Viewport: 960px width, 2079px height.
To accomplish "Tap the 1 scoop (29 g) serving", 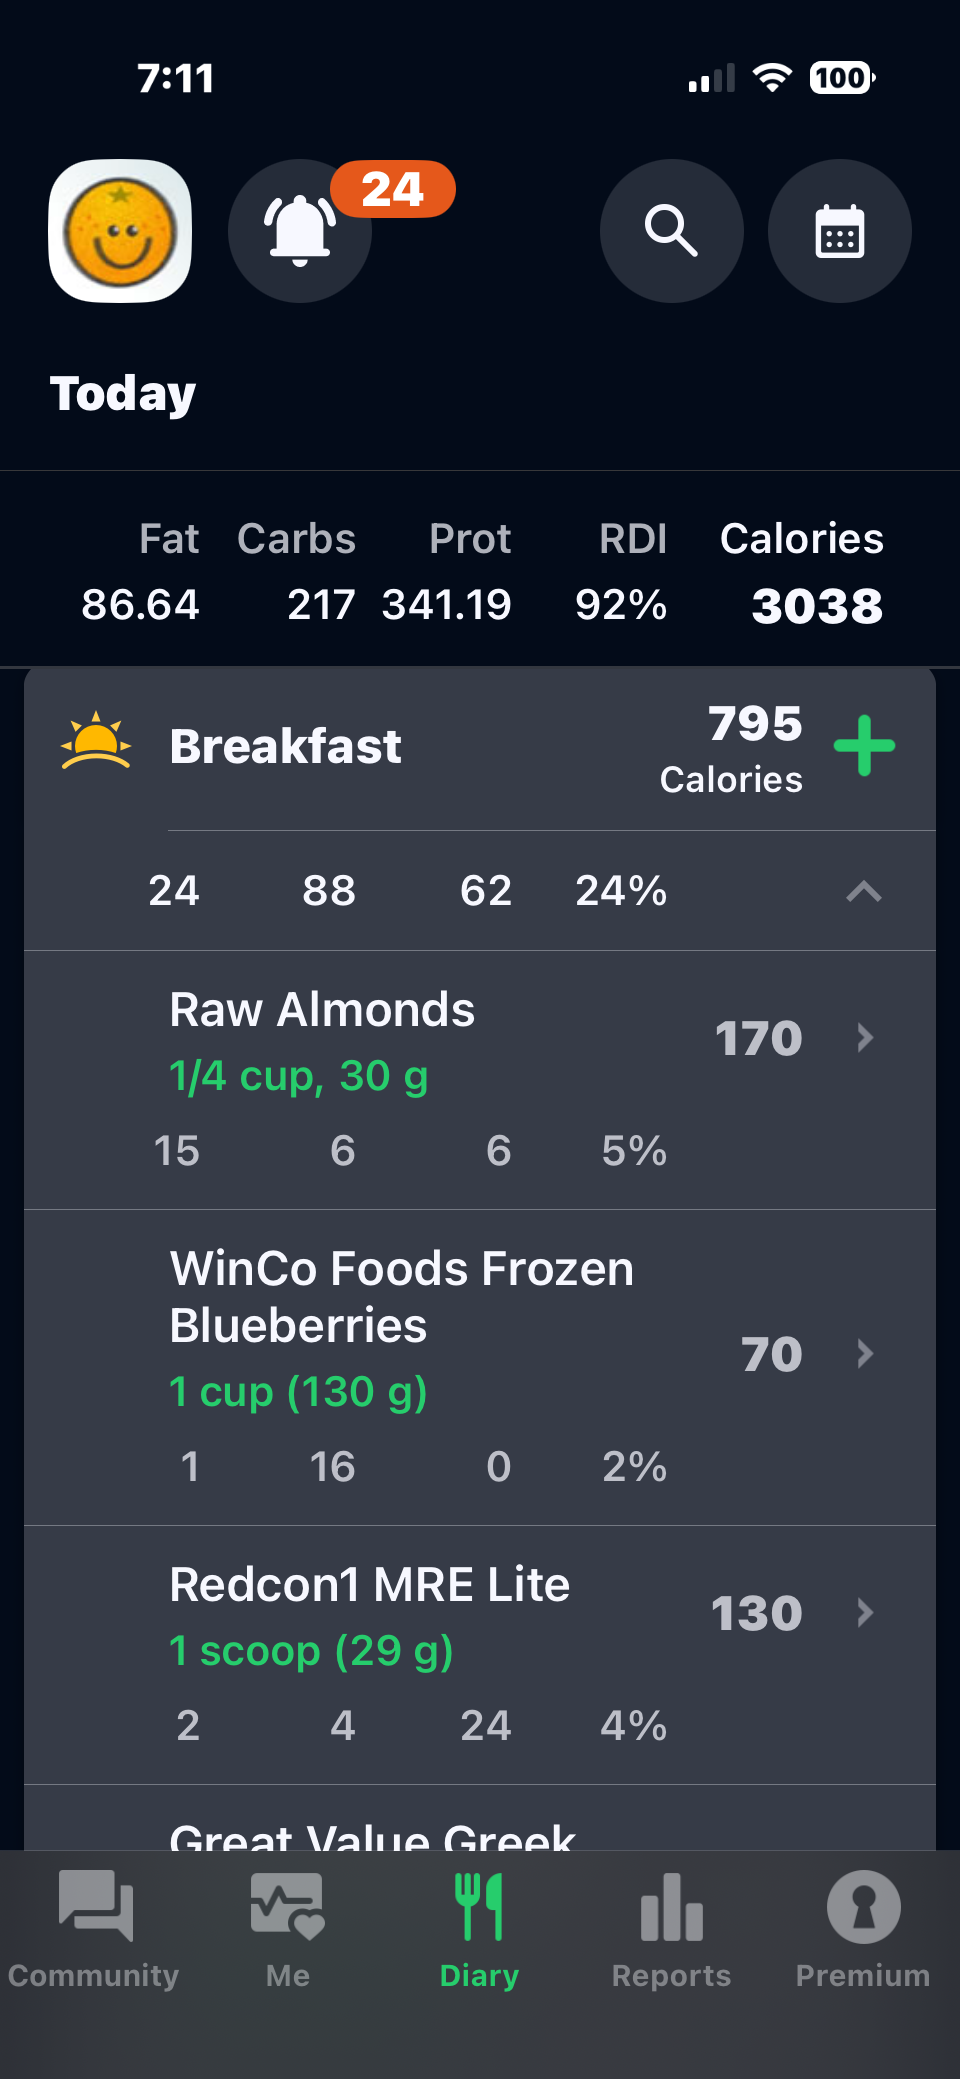I will [311, 1651].
